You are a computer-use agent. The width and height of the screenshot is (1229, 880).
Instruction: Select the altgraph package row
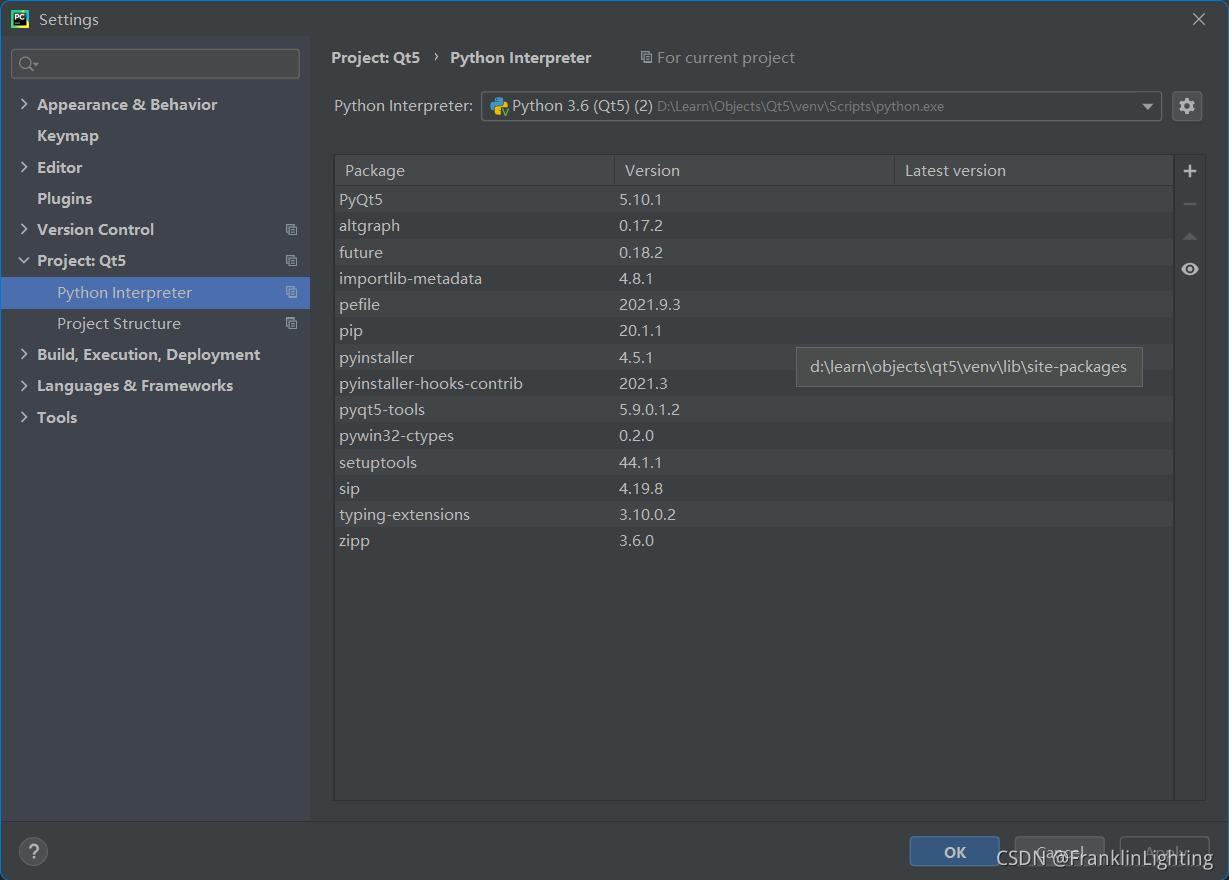pyautogui.click(x=754, y=226)
